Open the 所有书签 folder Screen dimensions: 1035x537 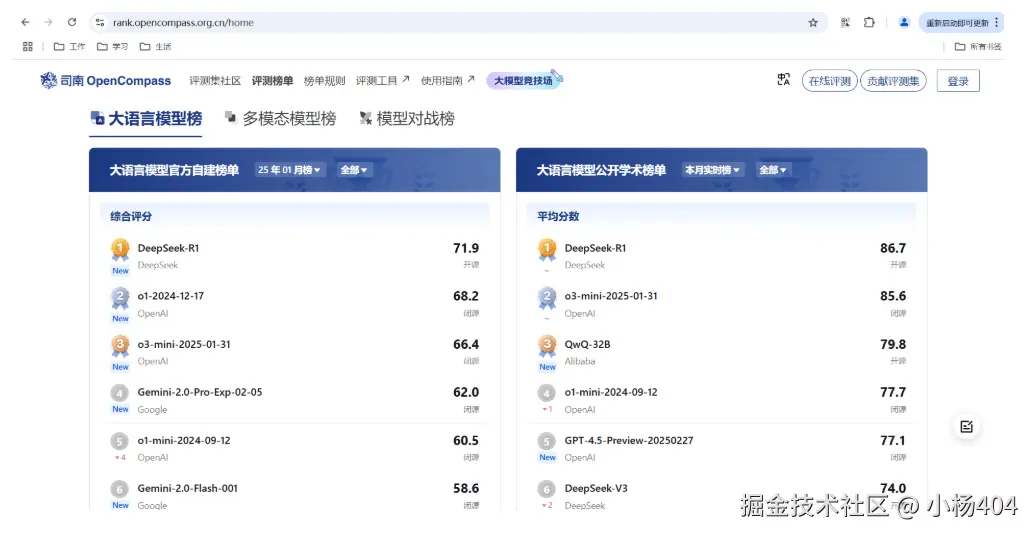point(978,46)
